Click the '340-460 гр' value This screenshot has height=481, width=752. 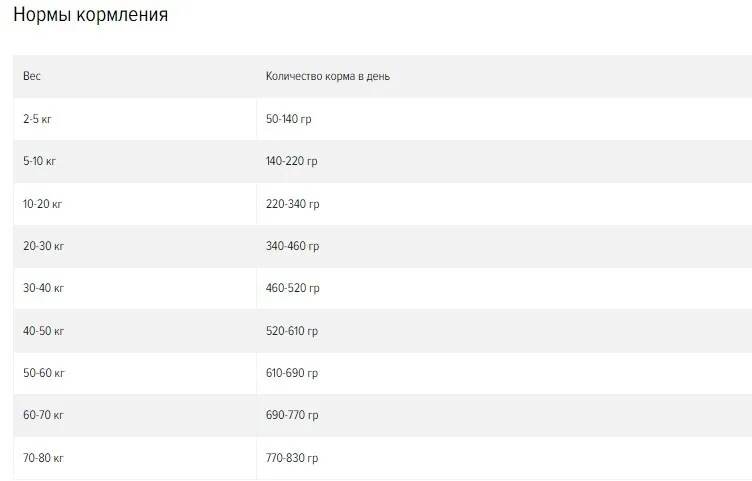(293, 246)
